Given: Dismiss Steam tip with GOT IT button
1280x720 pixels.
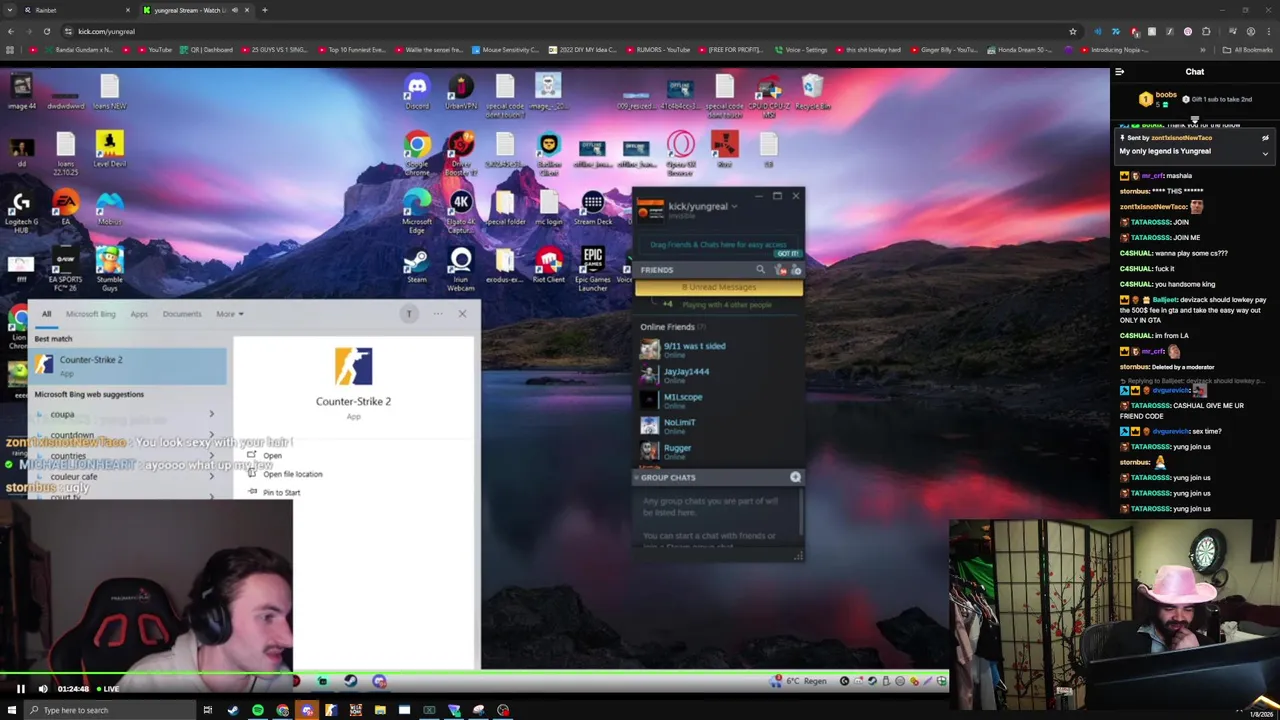Looking at the screenshot, I should pyautogui.click(x=787, y=254).
